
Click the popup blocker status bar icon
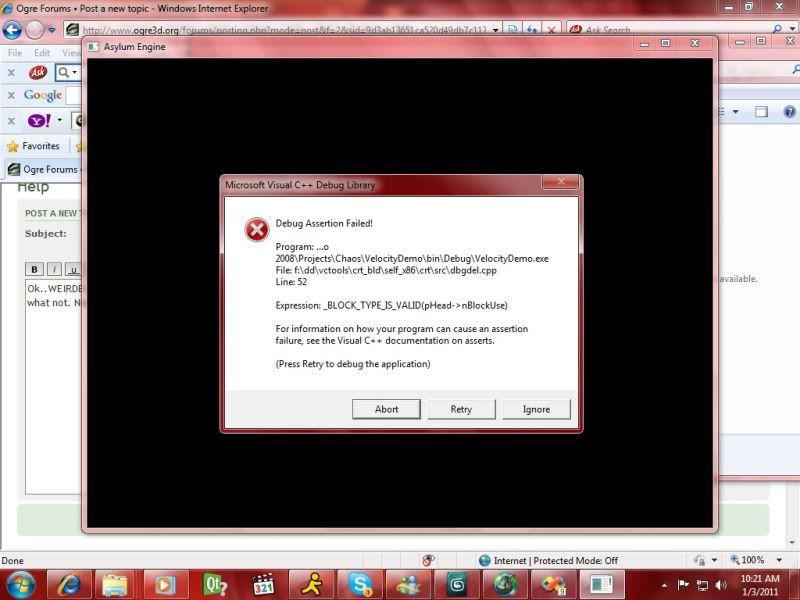tap(428, 560)
